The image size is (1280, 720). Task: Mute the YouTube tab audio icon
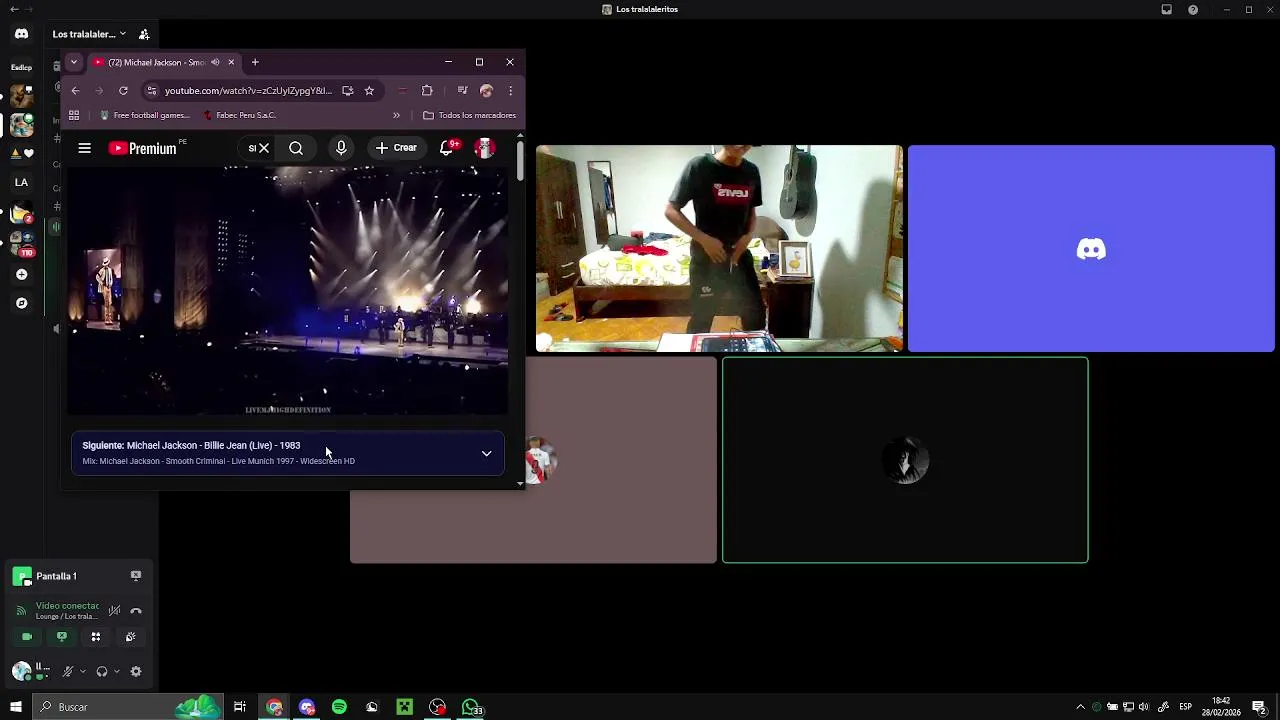pyautogui.click(x=215, y=62)
